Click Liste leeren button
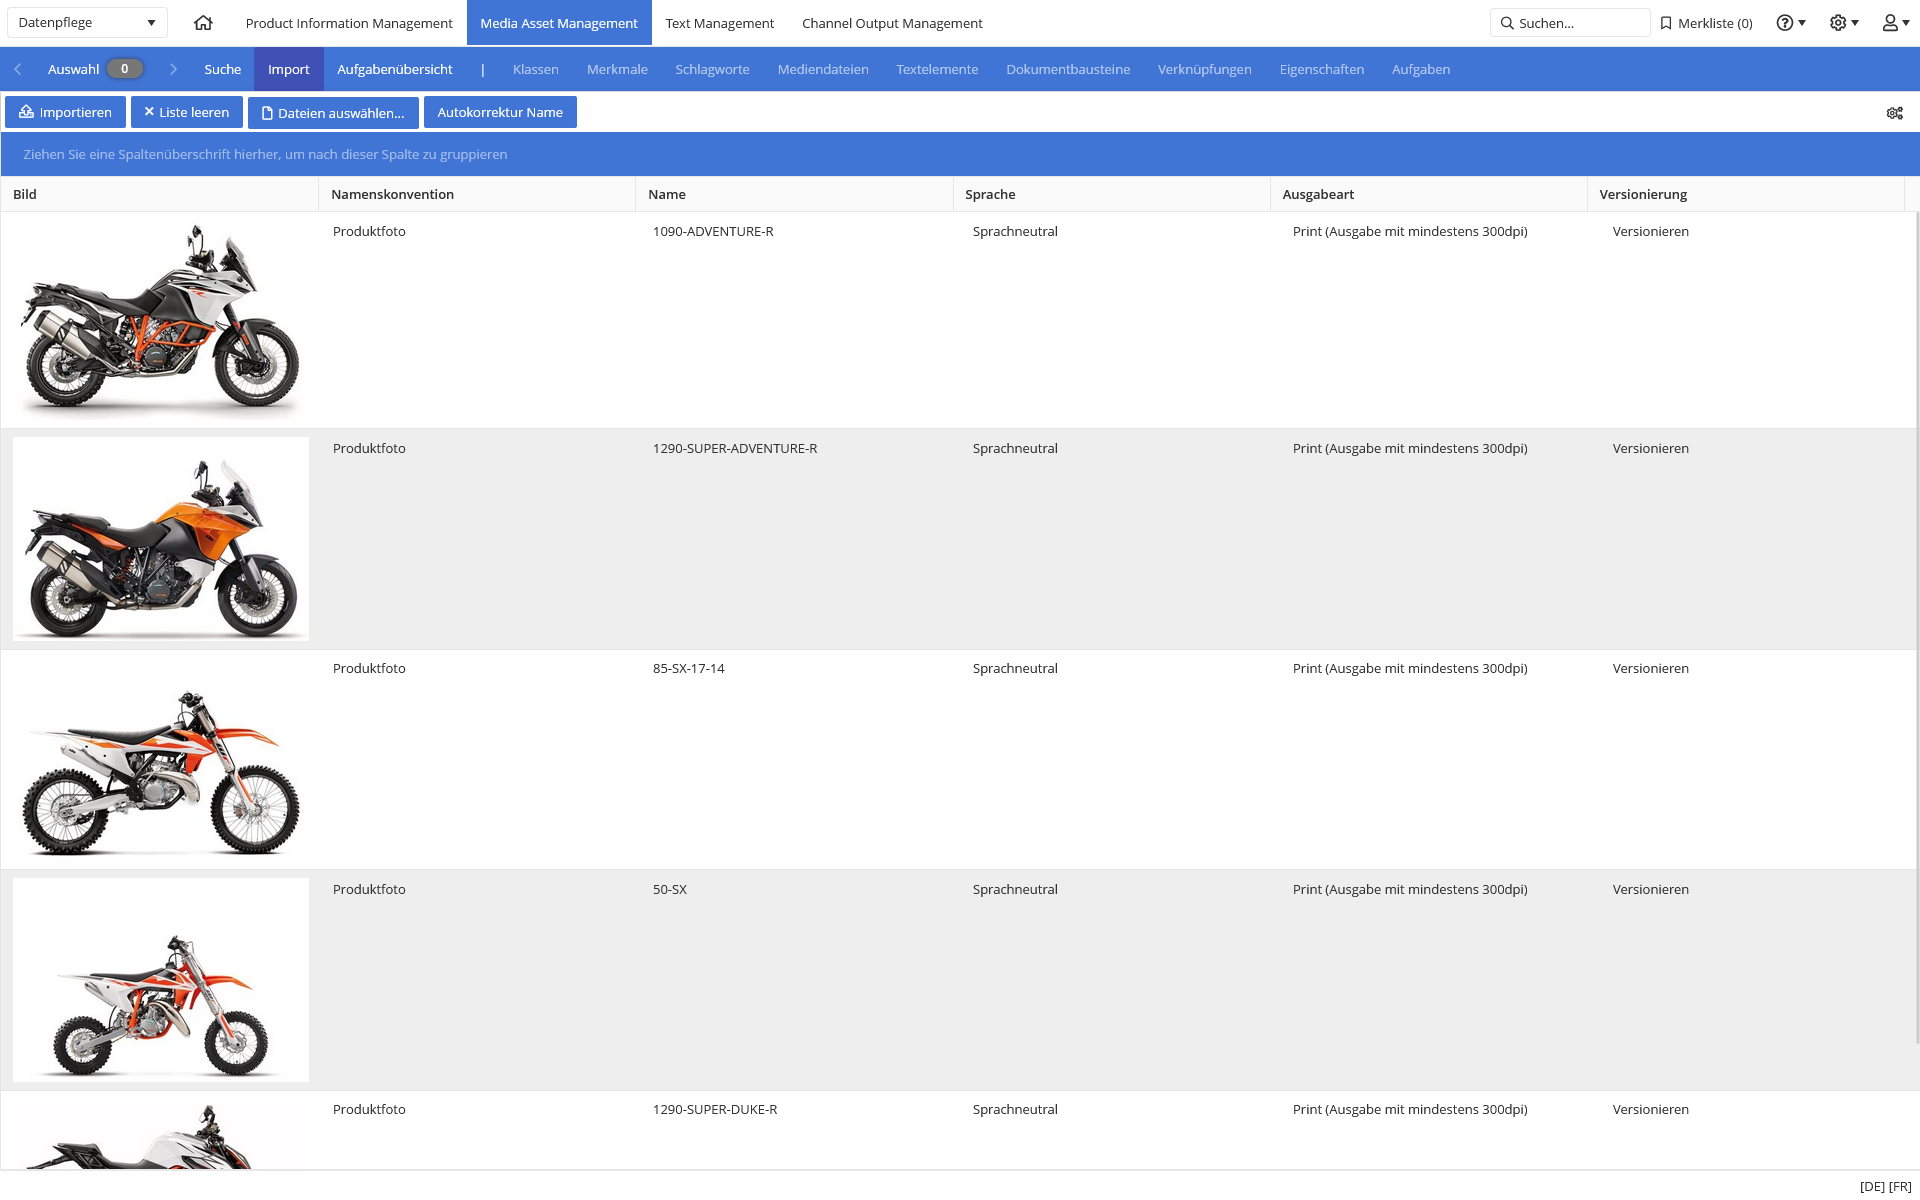Viewport: 1920px width, 1200px height. pos(187,112)
